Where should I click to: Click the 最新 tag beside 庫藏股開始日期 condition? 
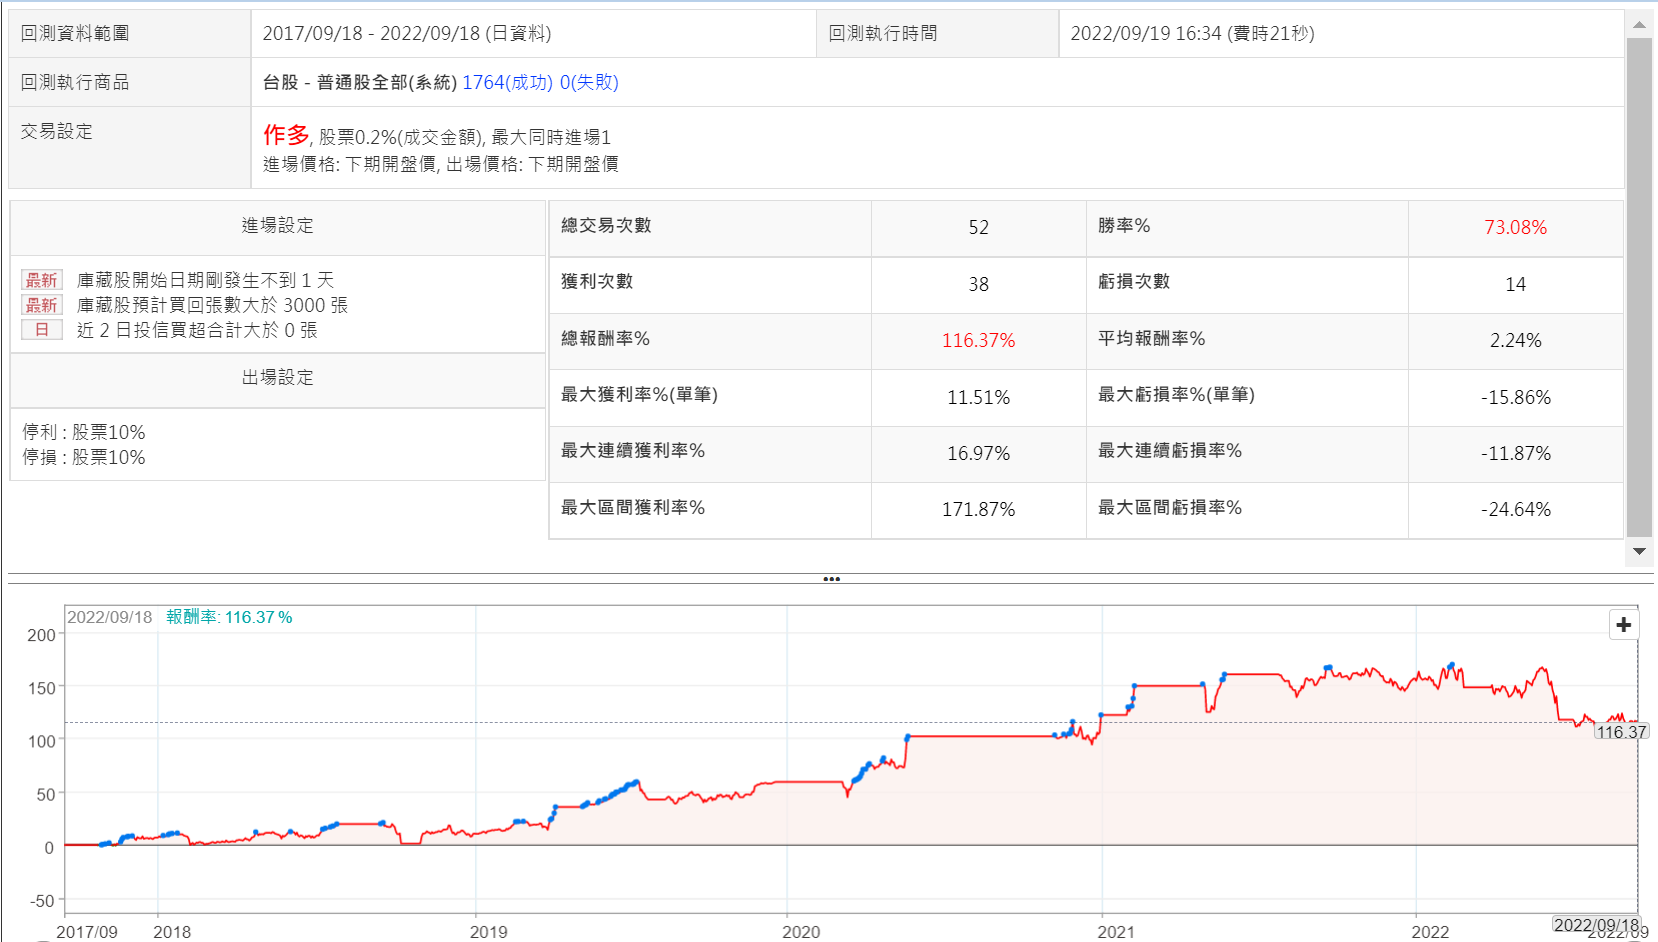42,280
